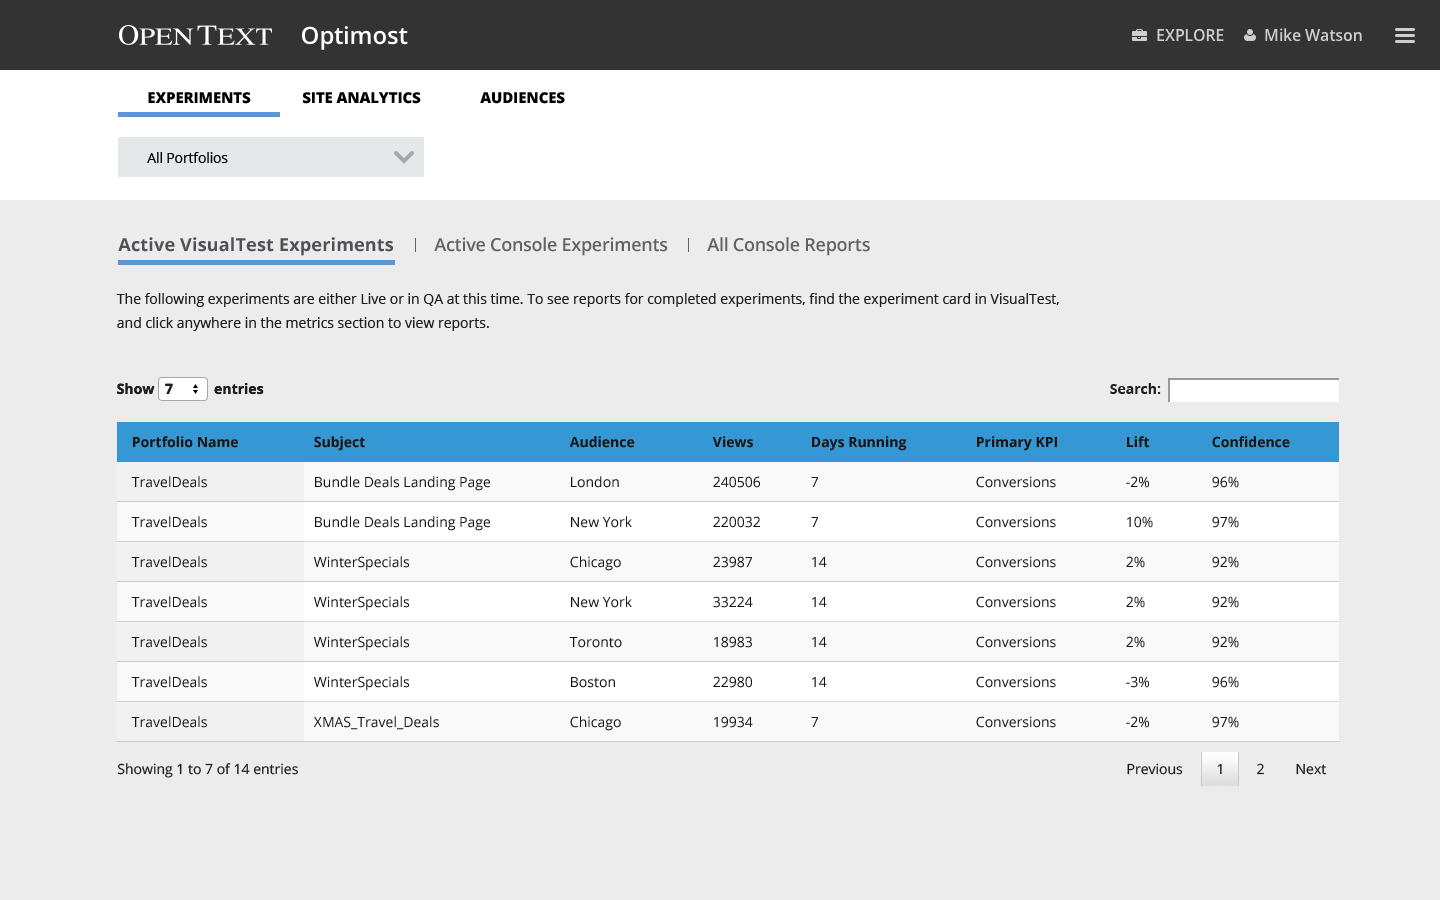Click TravelDeals in the Boston row
The height and width of the screenshot is (900, 1440).
click(170, 682)
